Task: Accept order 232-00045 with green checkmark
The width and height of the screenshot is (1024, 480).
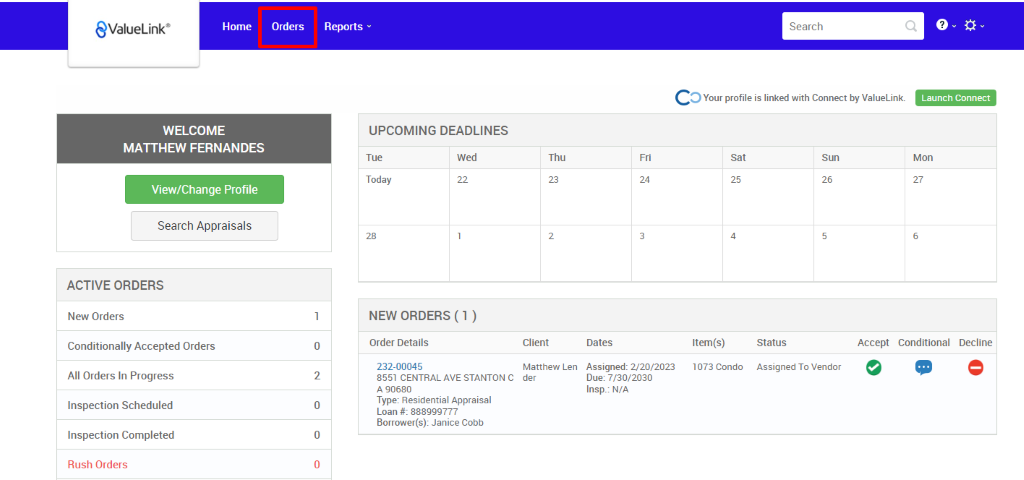Action: (873, 368)
